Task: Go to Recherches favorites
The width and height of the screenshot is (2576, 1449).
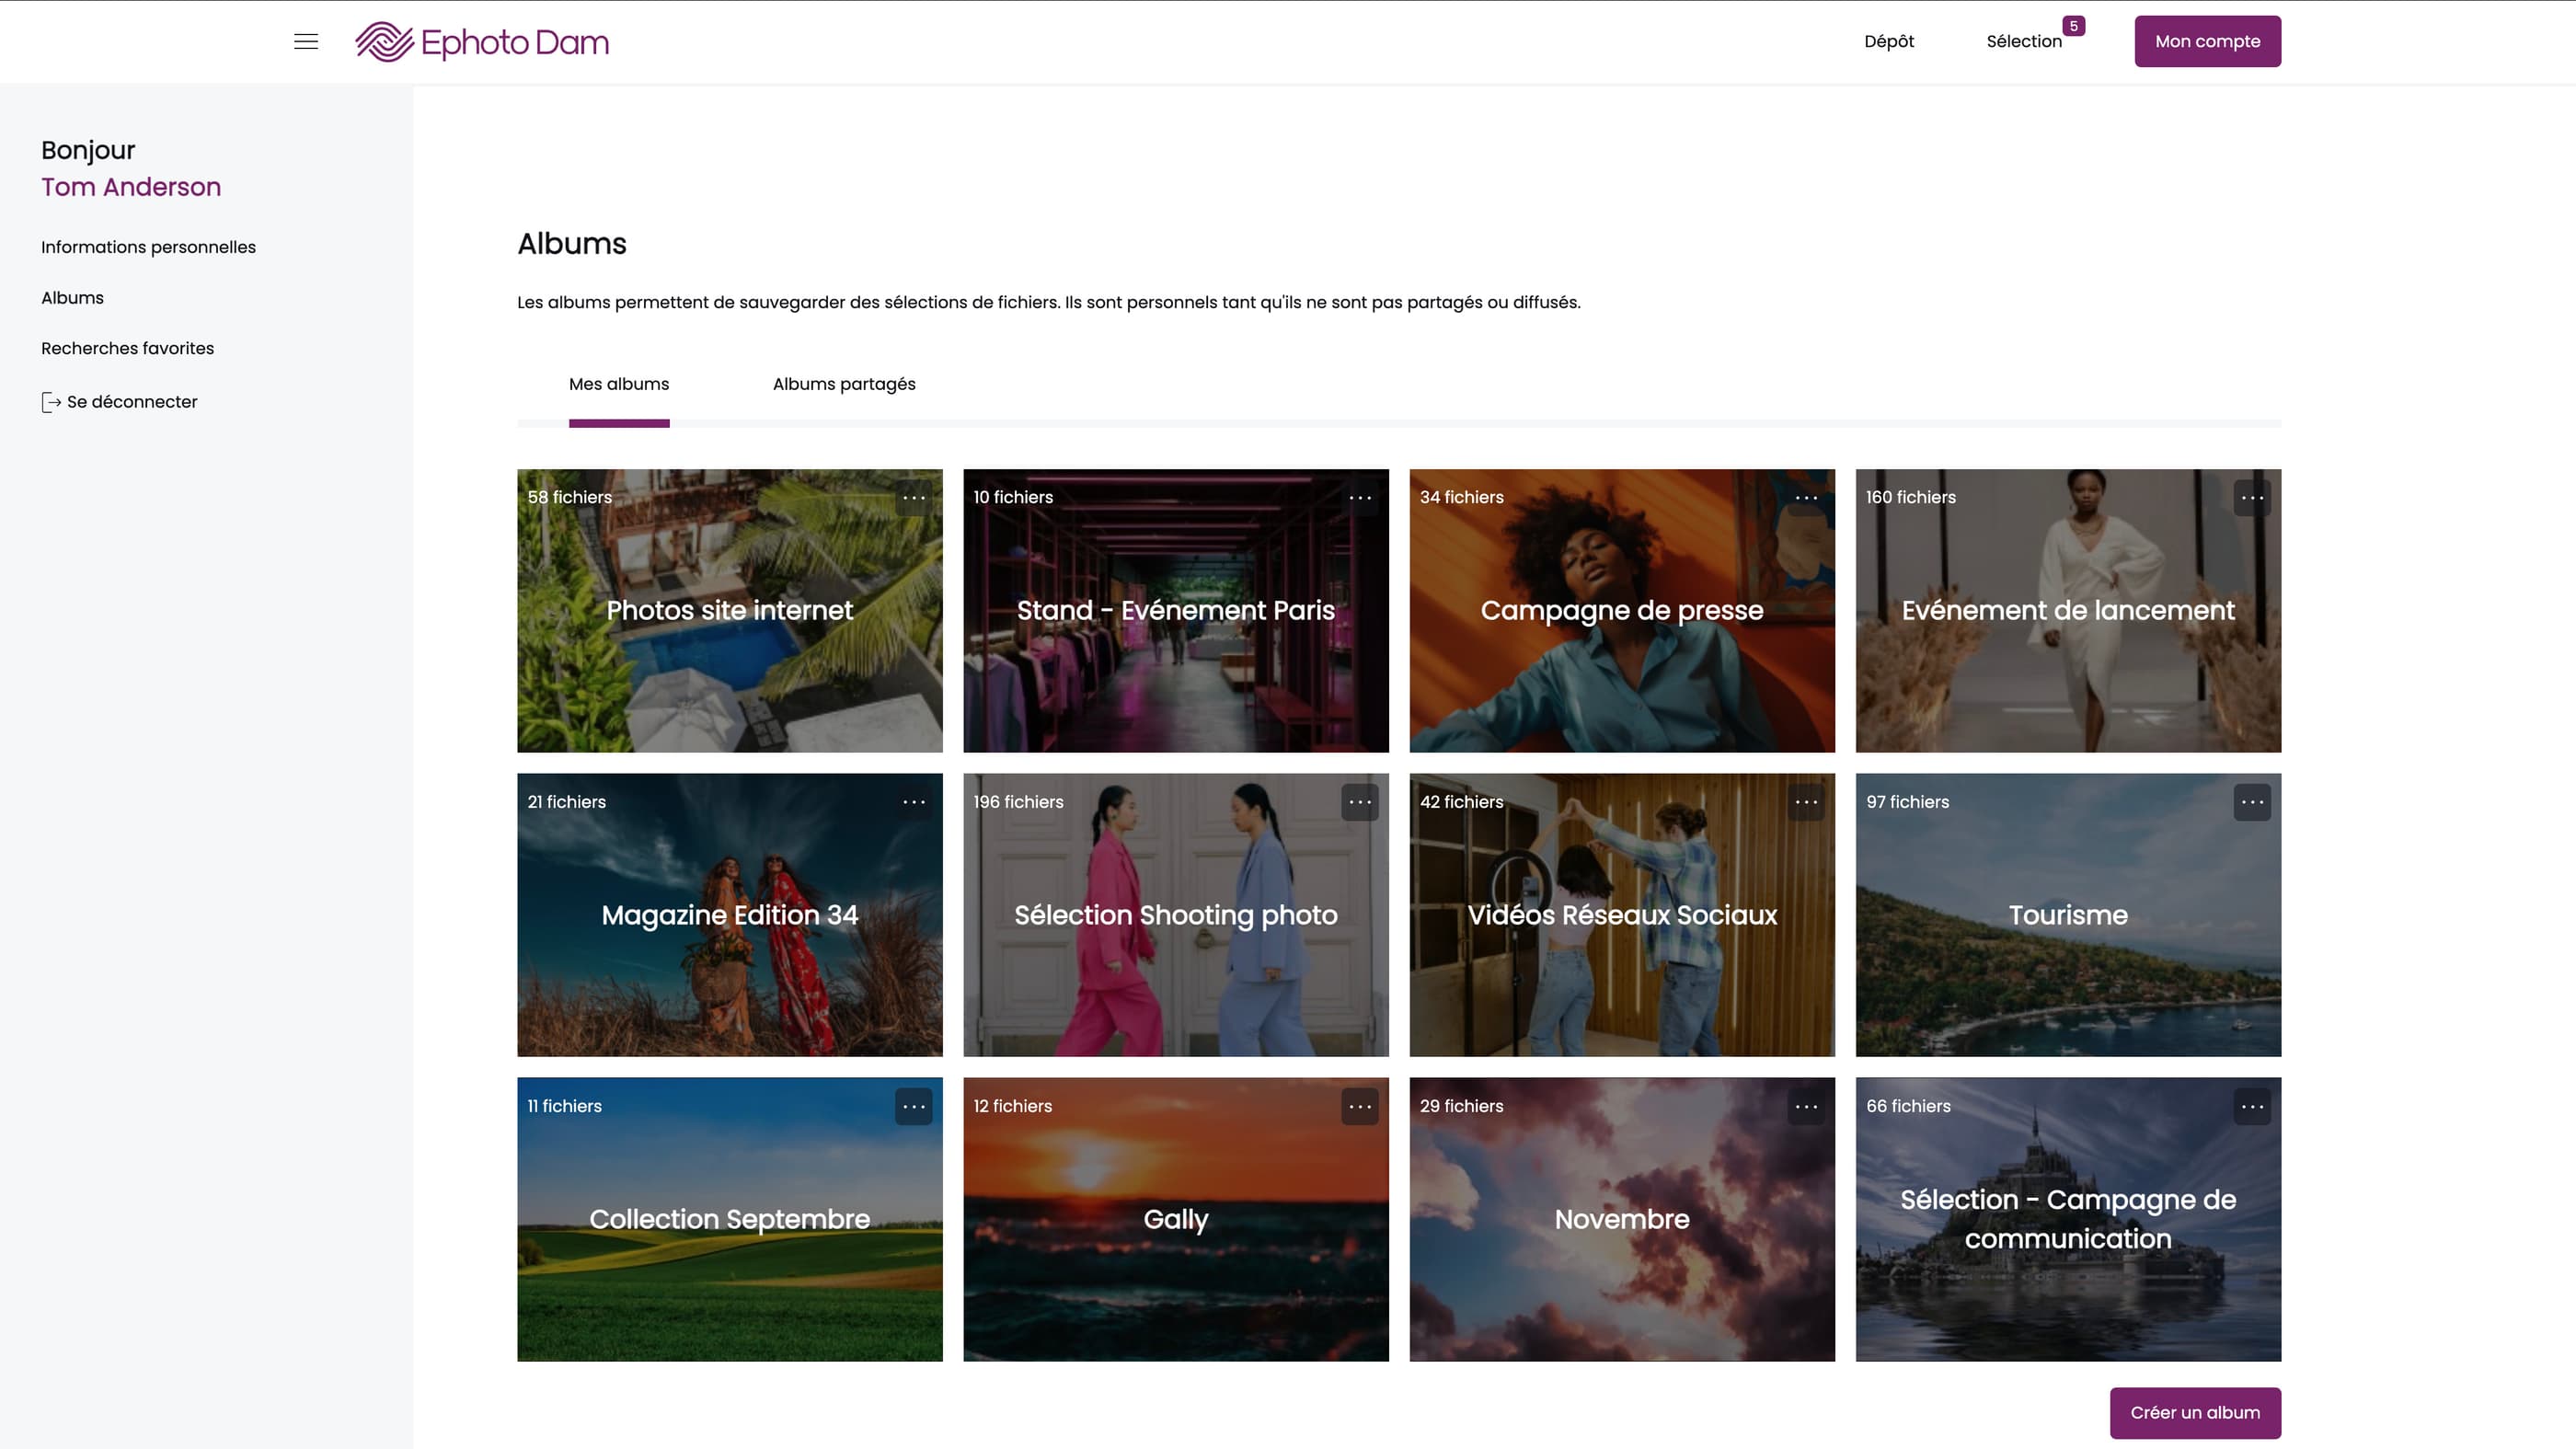Action: point(126,348)
